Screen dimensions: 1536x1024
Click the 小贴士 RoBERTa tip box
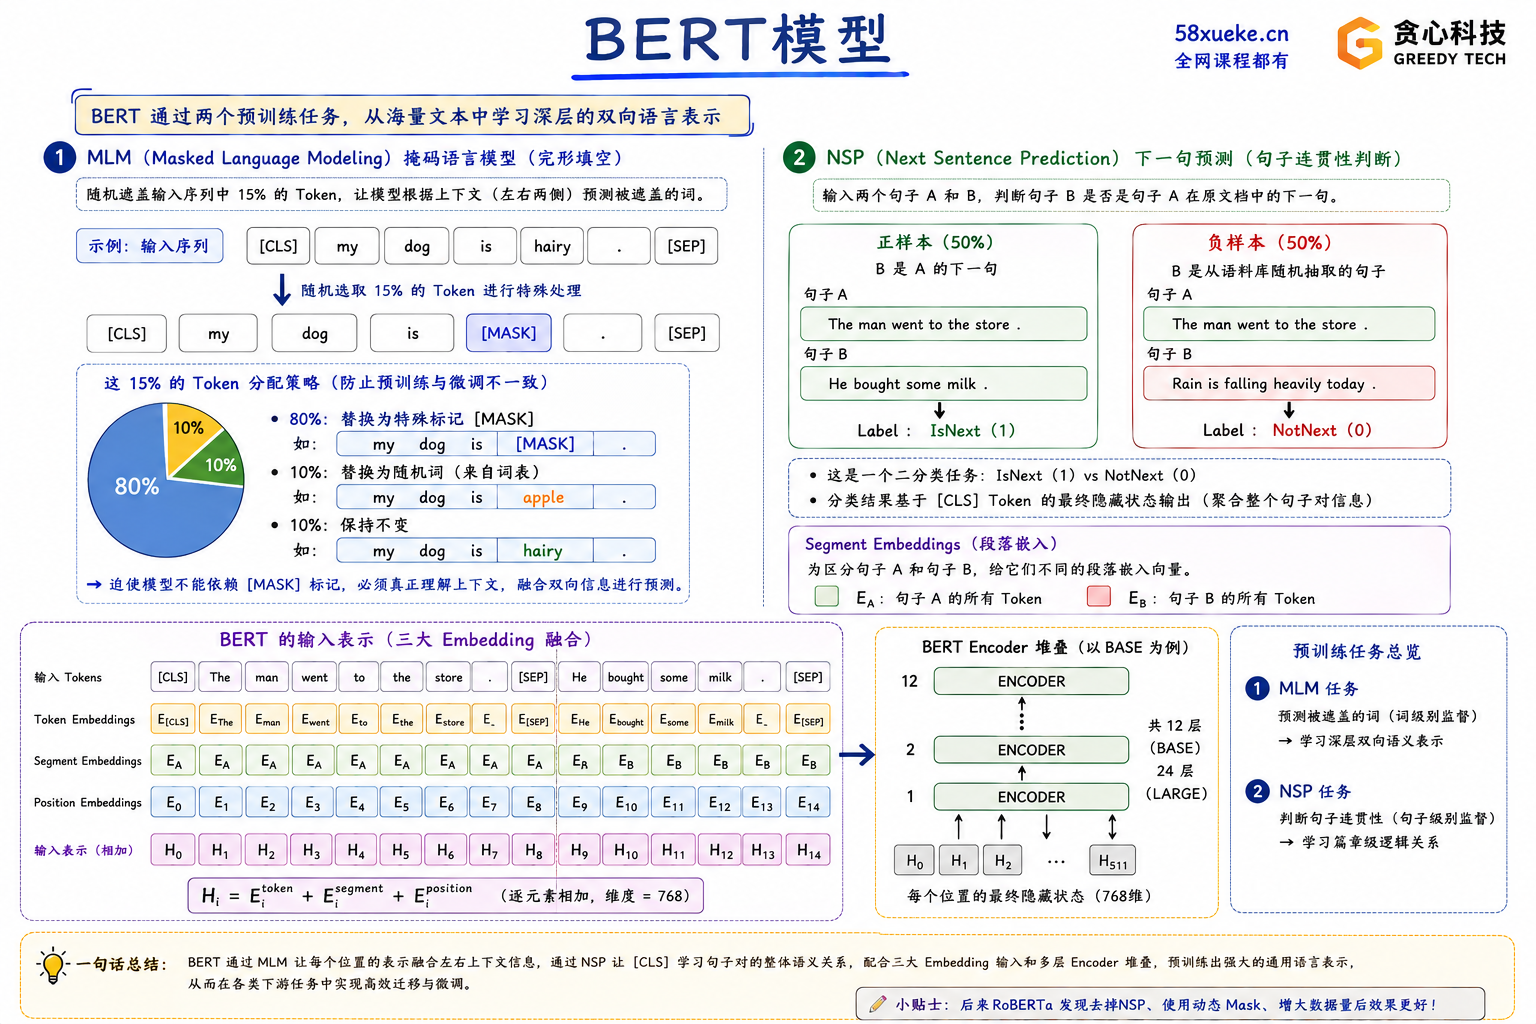(x=1170, y=1004)
